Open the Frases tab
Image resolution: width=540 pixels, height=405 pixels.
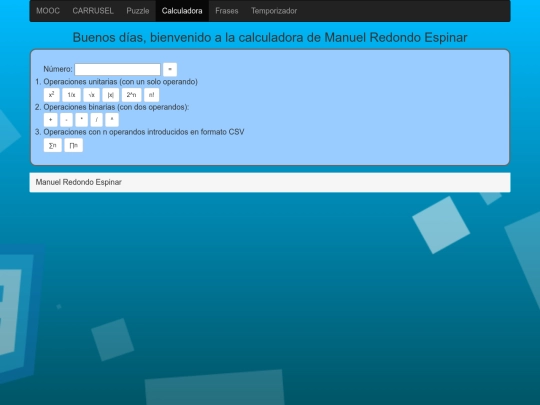coord(227,11)
